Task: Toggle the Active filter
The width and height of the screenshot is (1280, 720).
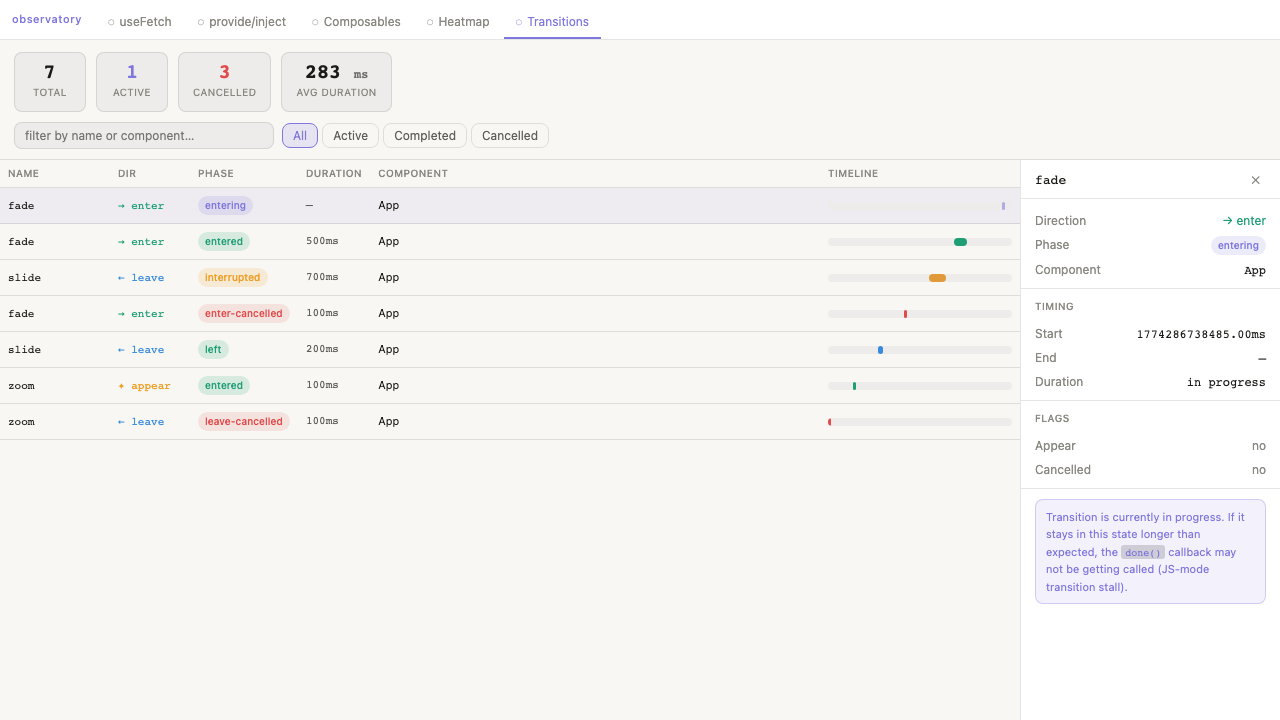Action: click(x=350, y=135)
